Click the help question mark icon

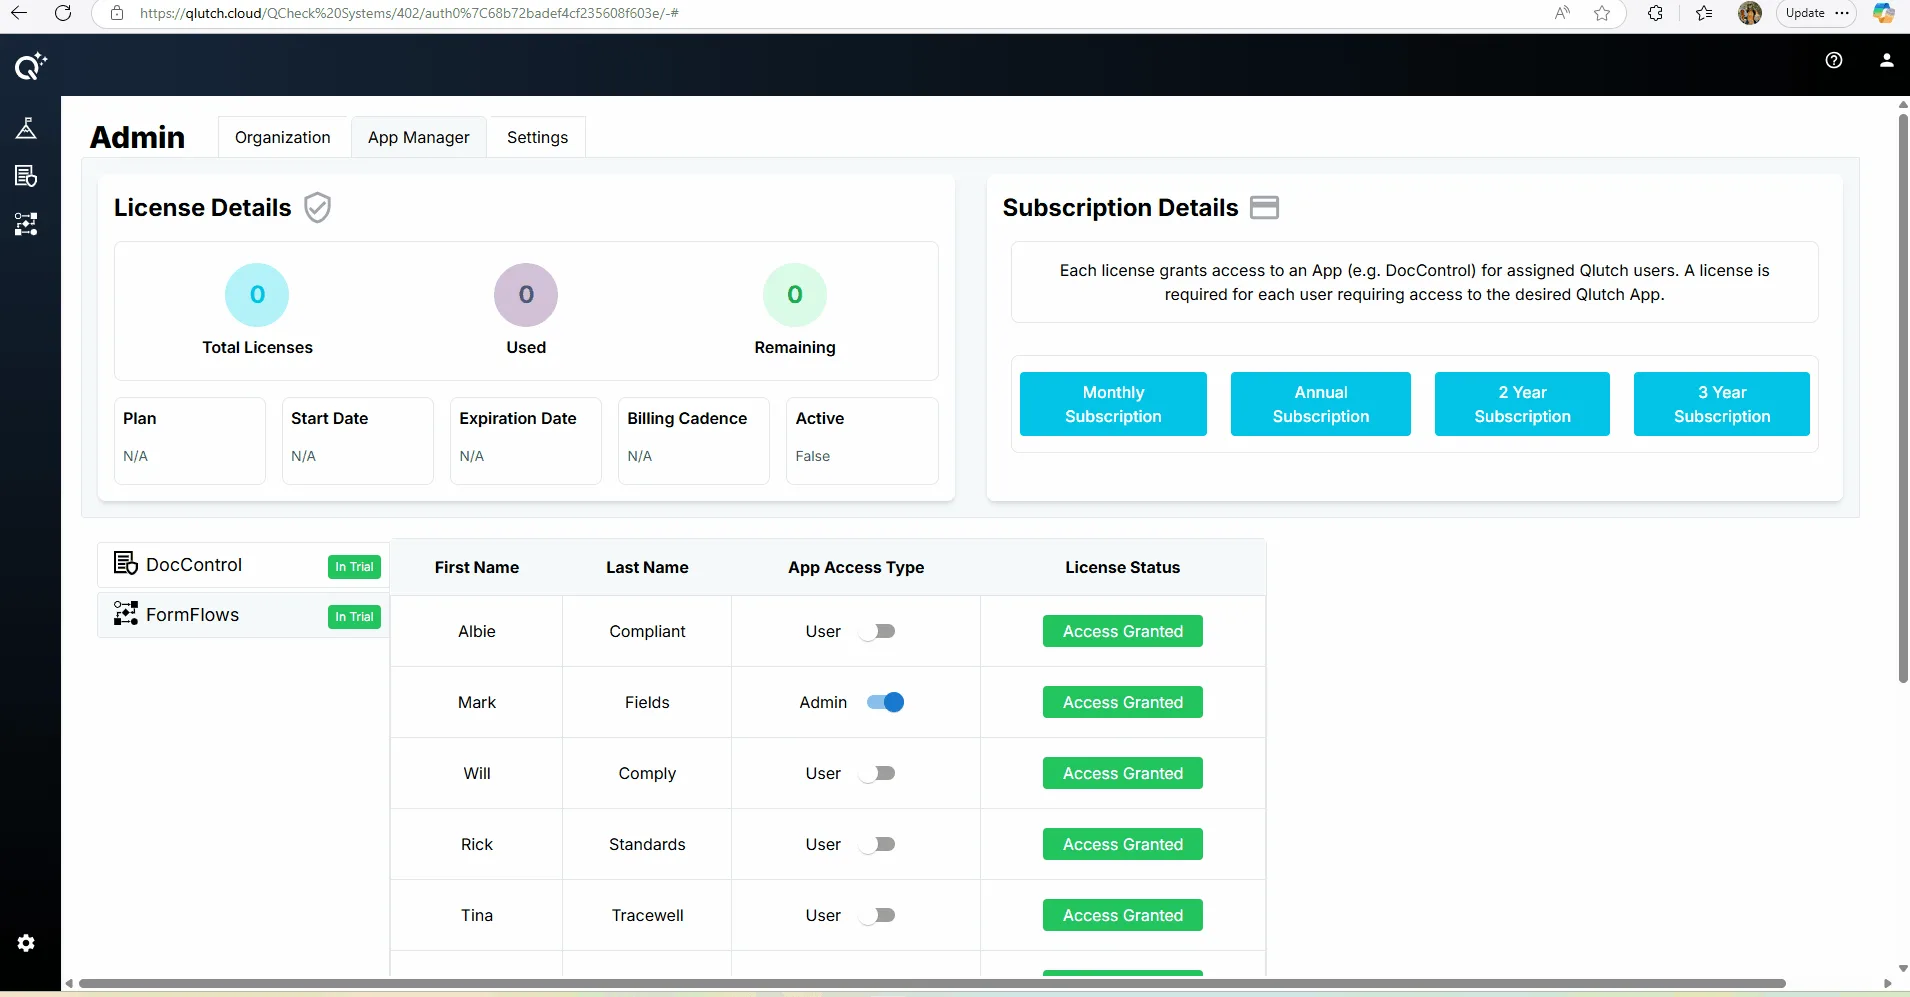pyautogui.click(x=1834, y=60)
